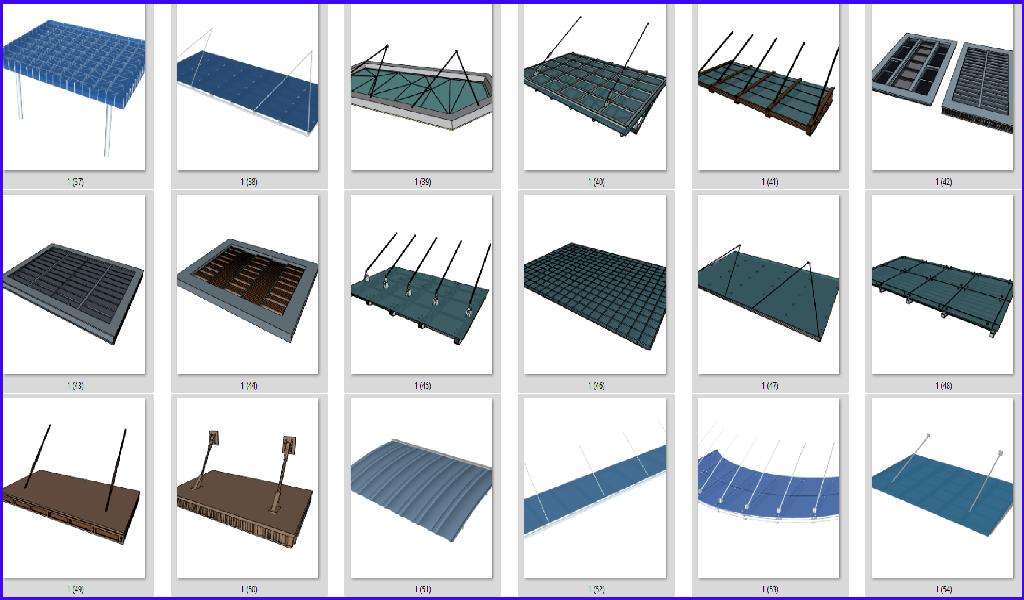The image size is (1024, 600).
Task: Open the 1 (43) dark grey louvered panel thumbnail
Action: pyautogui.click(x=74, y=285)
